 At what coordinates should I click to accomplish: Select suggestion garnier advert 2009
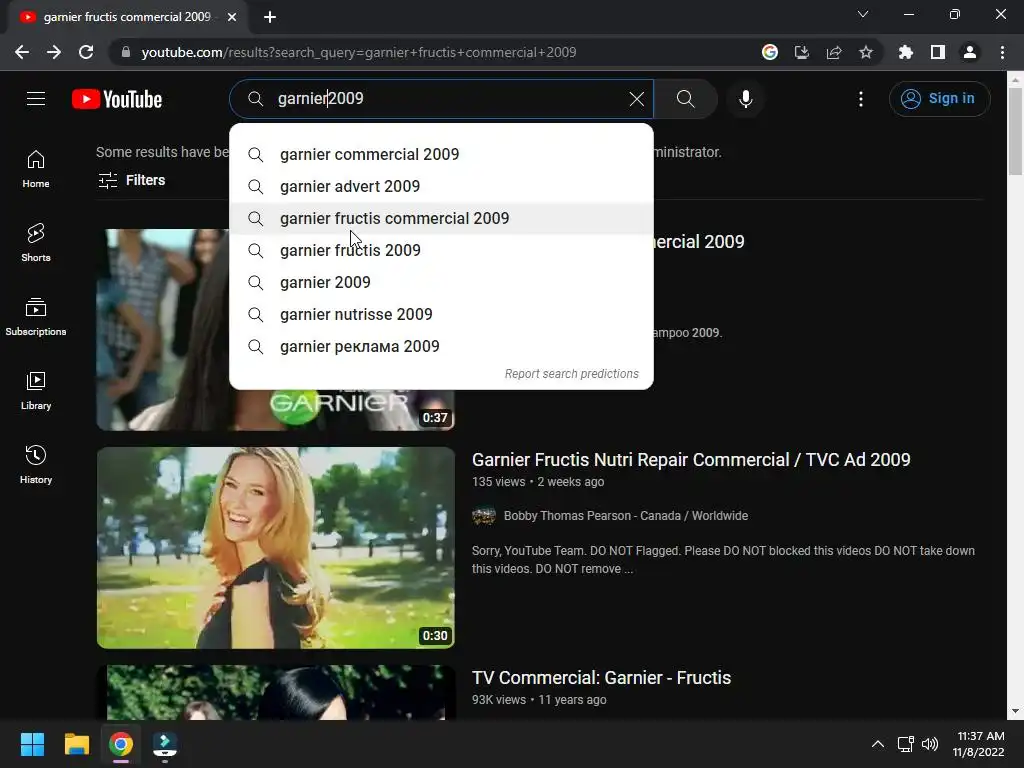441,187
